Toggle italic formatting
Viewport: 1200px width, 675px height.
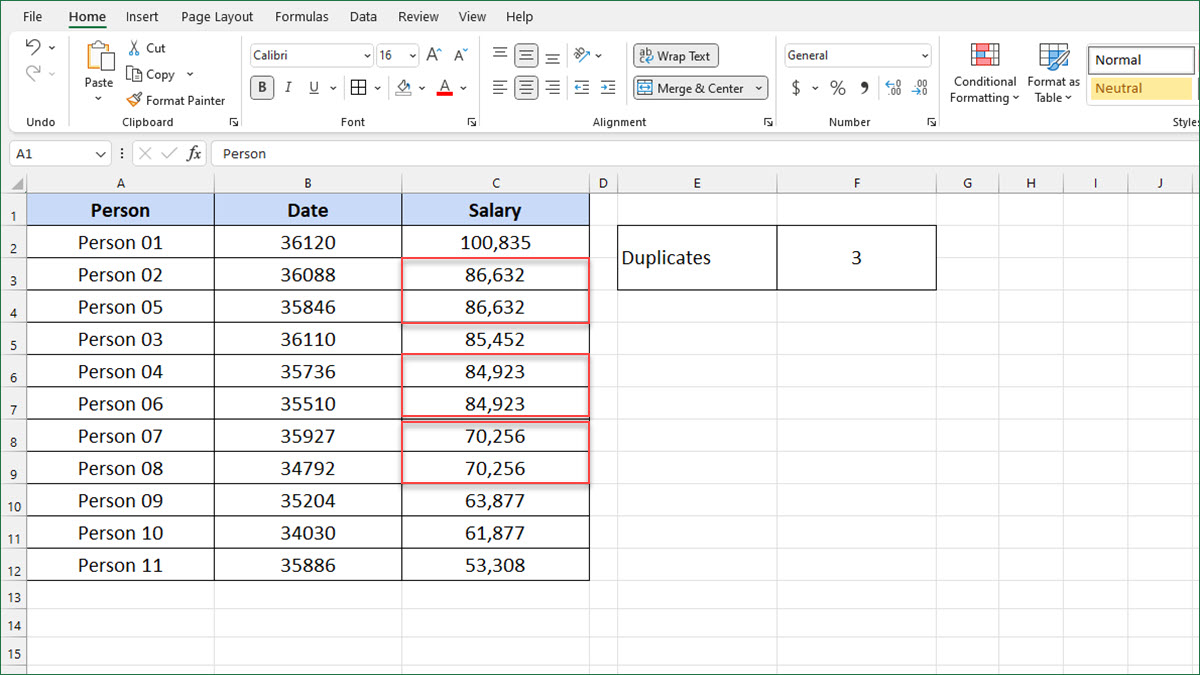pos(287,88)
